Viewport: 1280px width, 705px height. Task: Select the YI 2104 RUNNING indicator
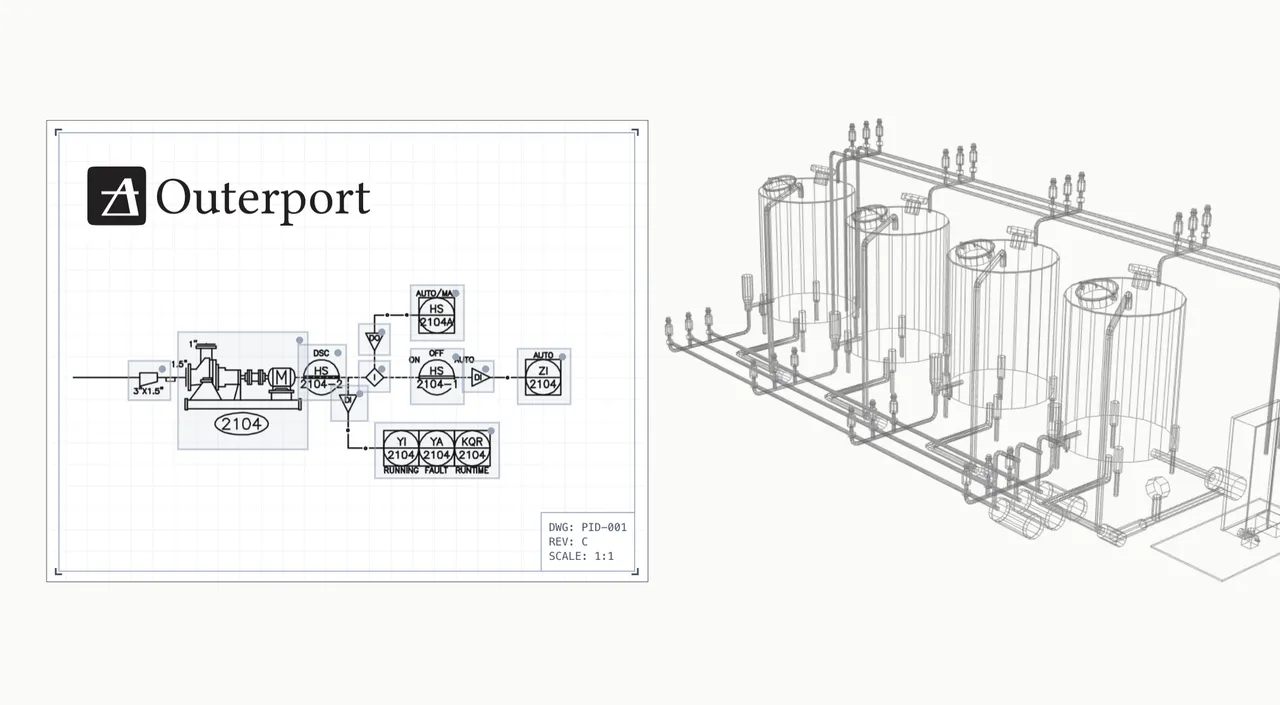coord(401,449)
